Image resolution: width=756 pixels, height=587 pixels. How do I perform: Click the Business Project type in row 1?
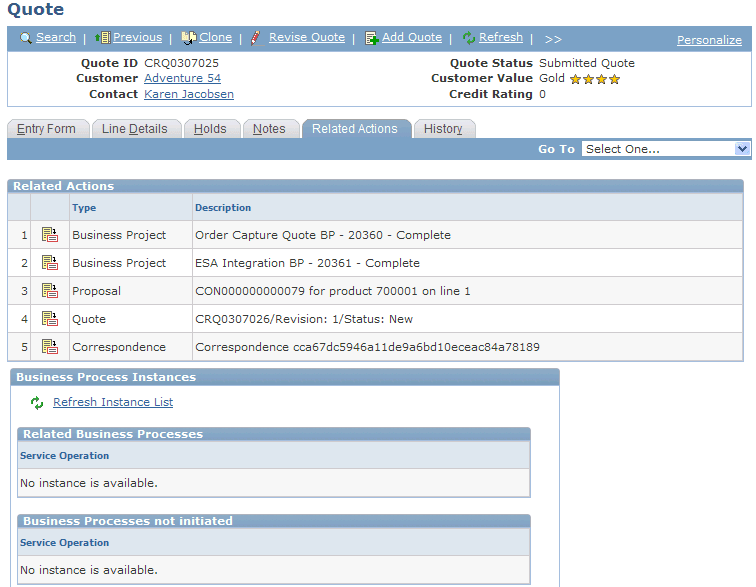(x=119, y=235)
